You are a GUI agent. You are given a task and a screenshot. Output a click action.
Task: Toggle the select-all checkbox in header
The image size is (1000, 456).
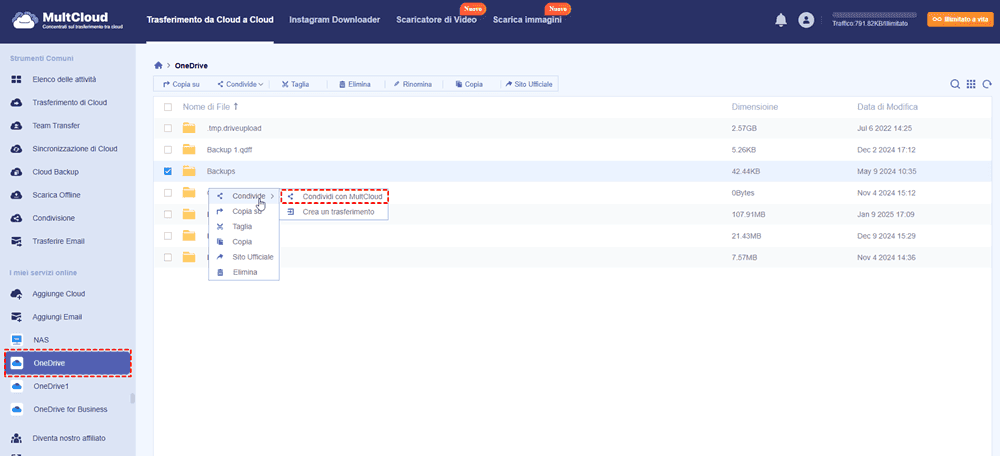pyautogui.click(x=168, y=107)
